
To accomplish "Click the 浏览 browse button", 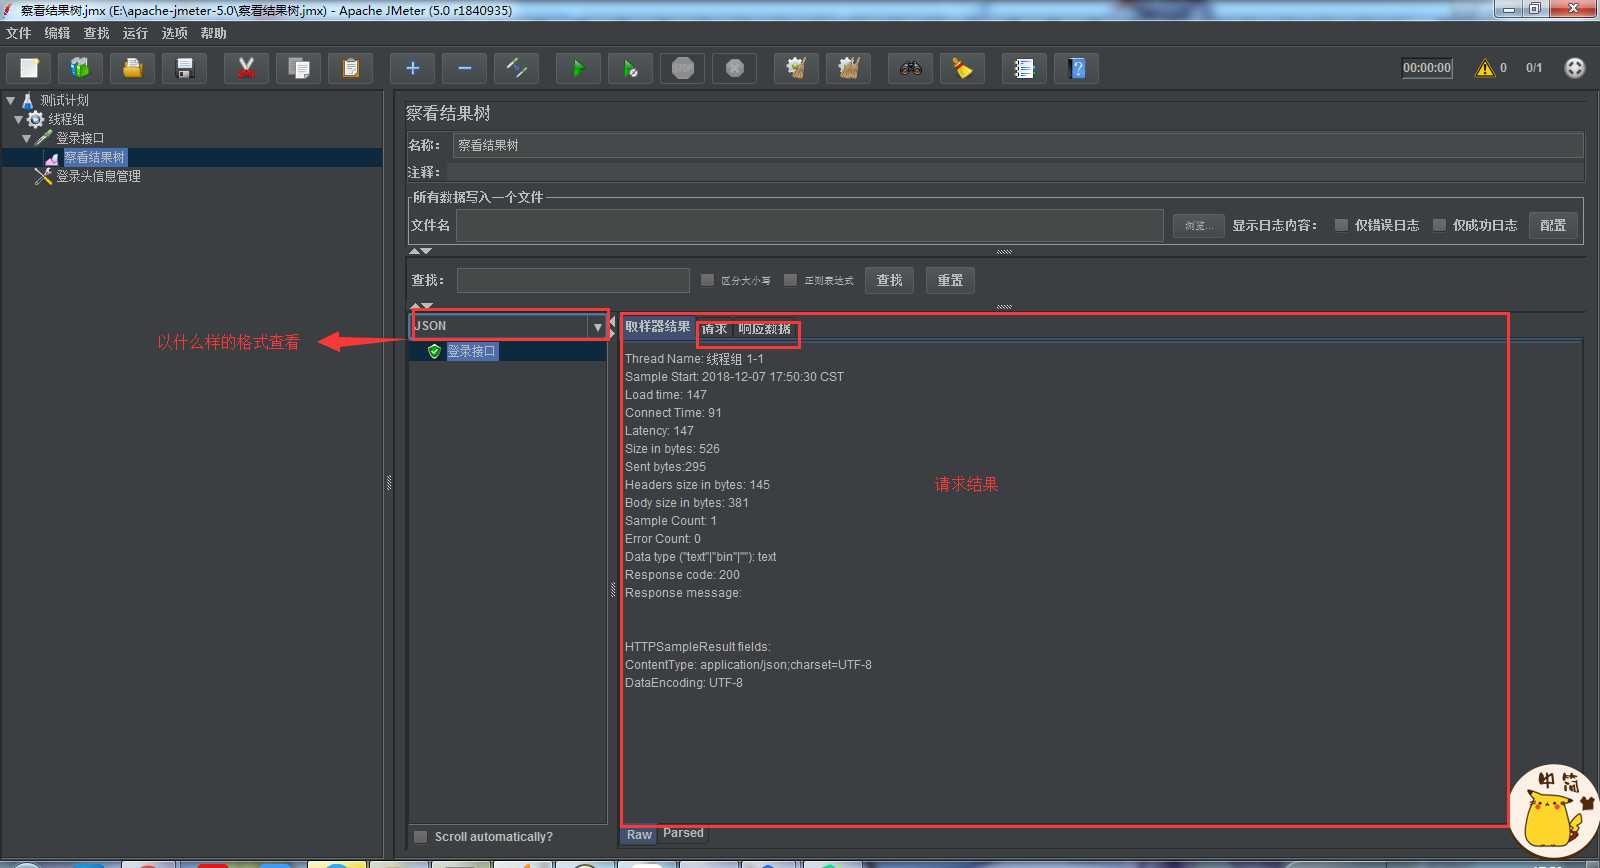I will pos(1198,226).
